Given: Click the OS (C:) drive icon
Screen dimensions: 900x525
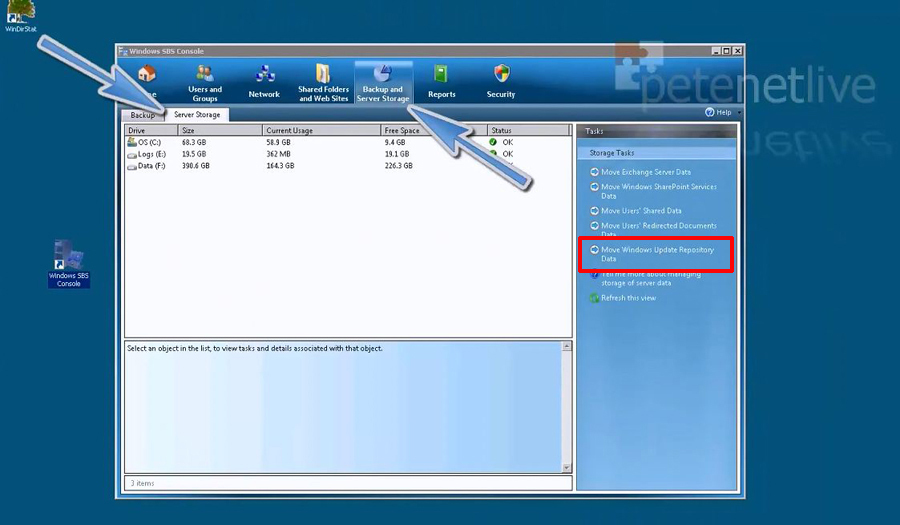Looking at the screenshot, I should [x=131, y=142].
